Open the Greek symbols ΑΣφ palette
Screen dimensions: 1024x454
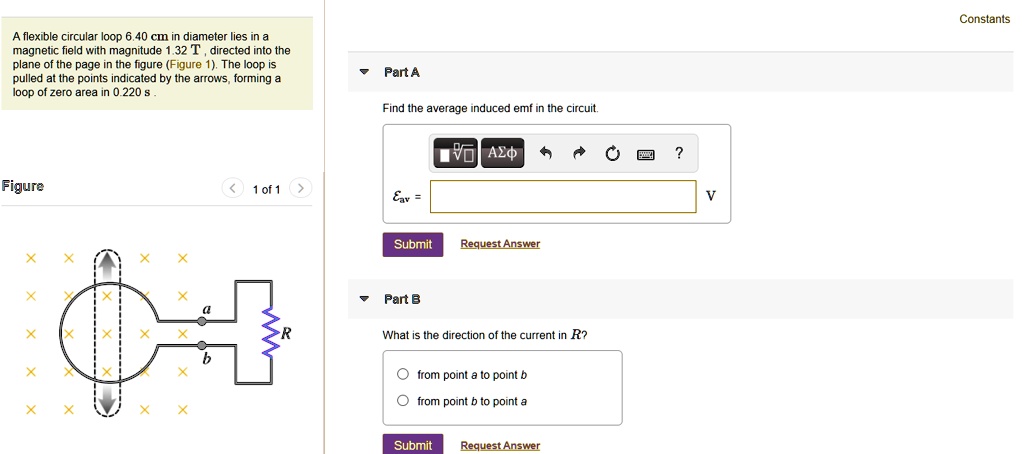502,153
